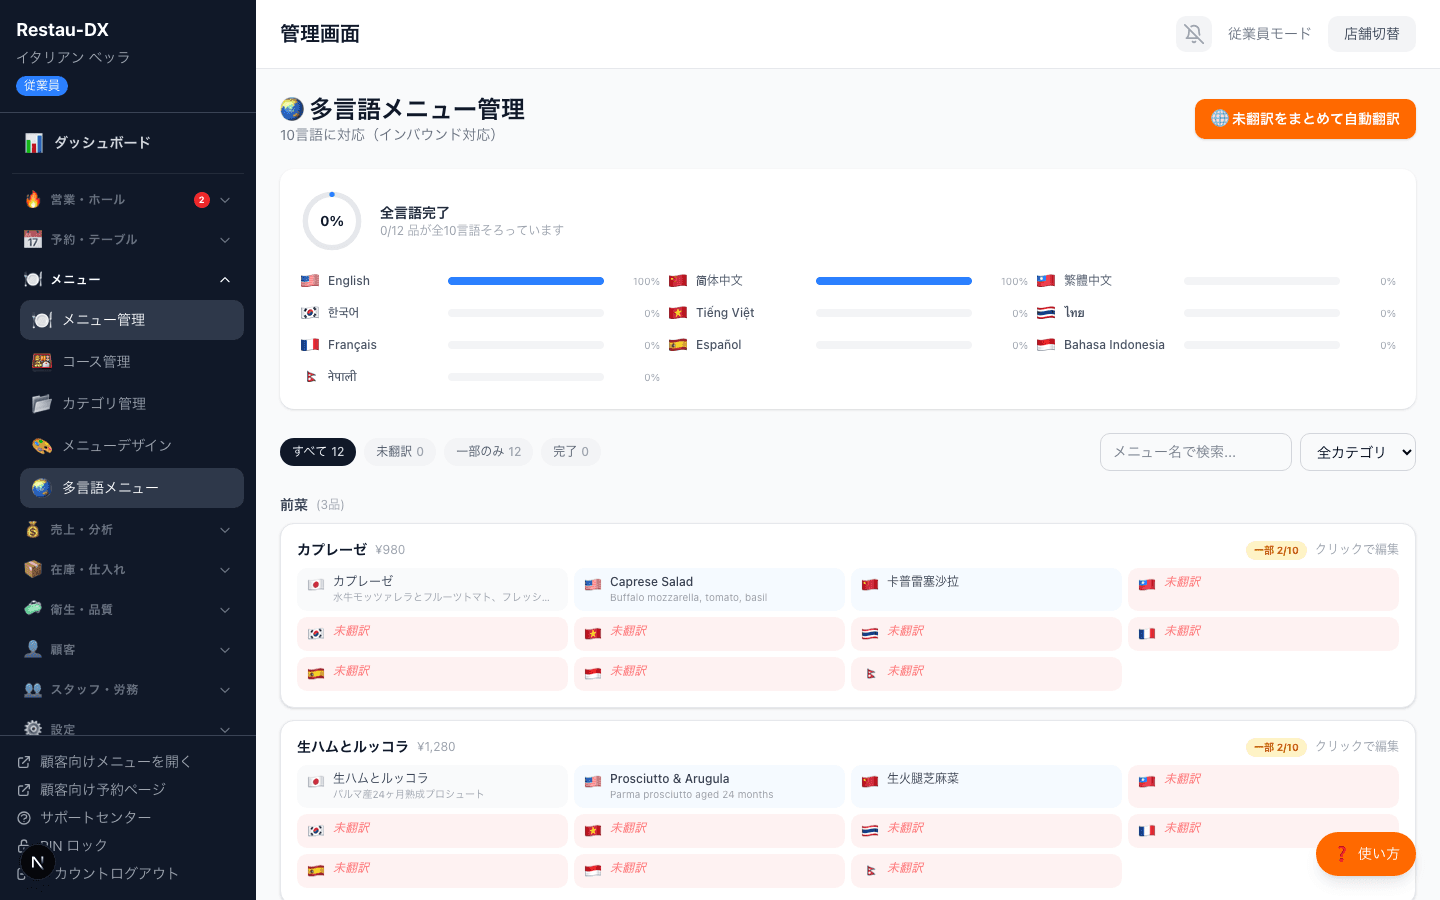Collapse the メニュー section chevron
Viewport: 1440px width, 900px height.
225,280
